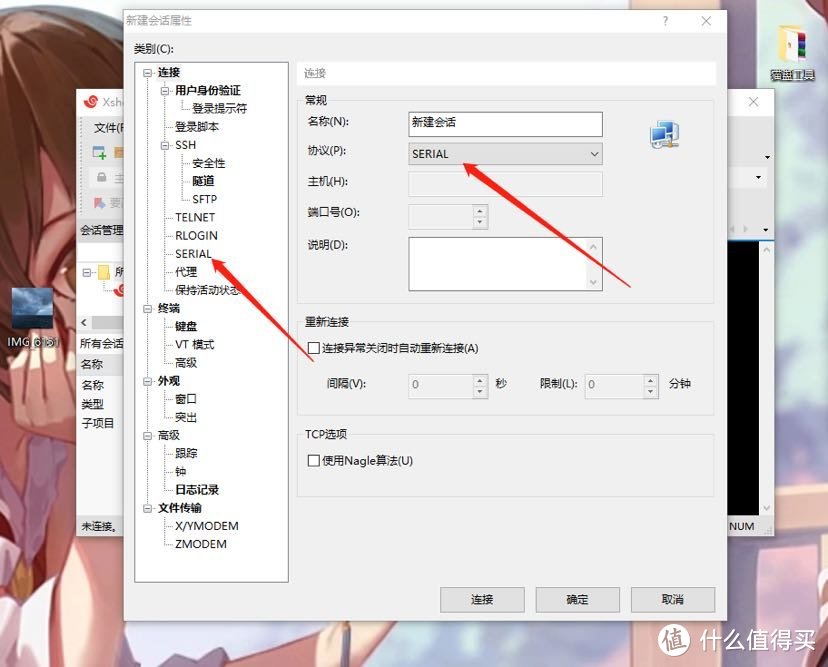The height and width of the screenshot is (667, 828).
Task: Close the 新建会话属性 dialog
Action: click(706, 21)
